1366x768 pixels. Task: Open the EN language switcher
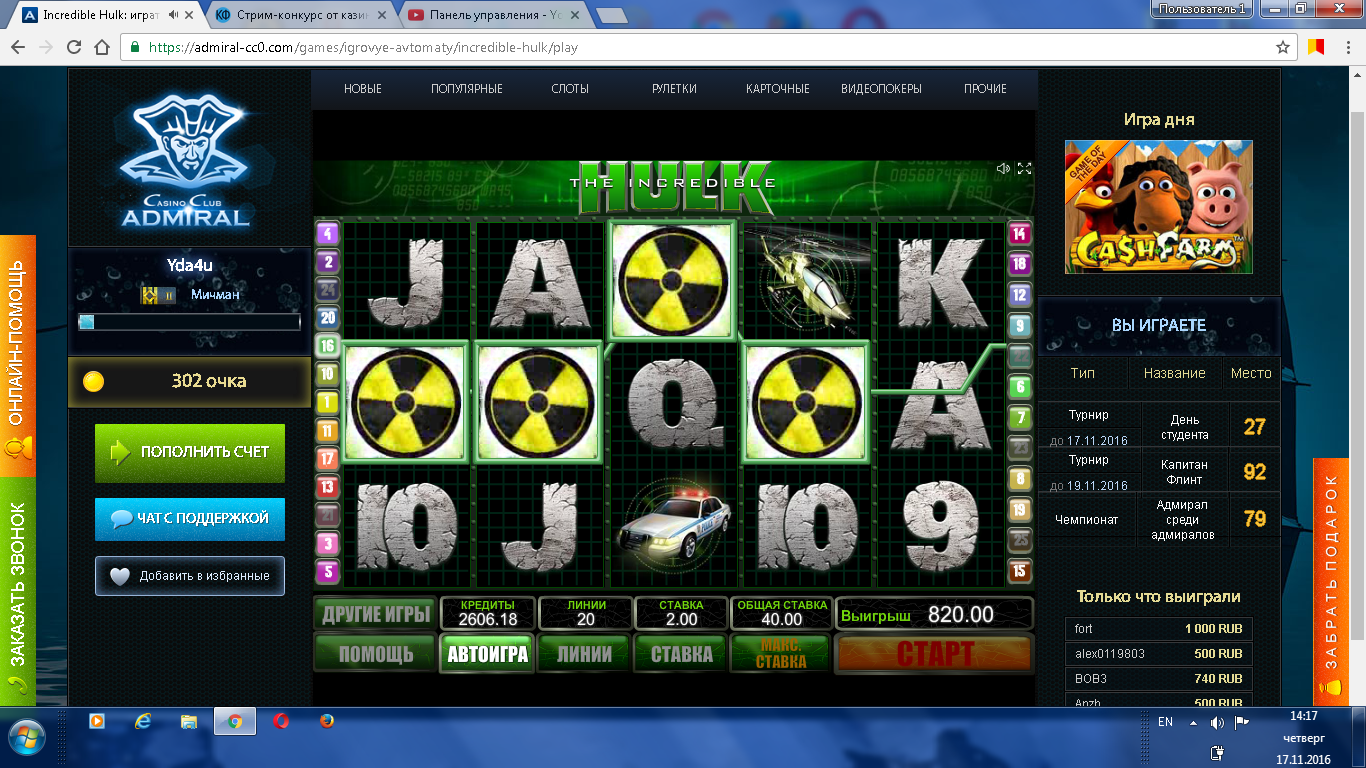1165,722
